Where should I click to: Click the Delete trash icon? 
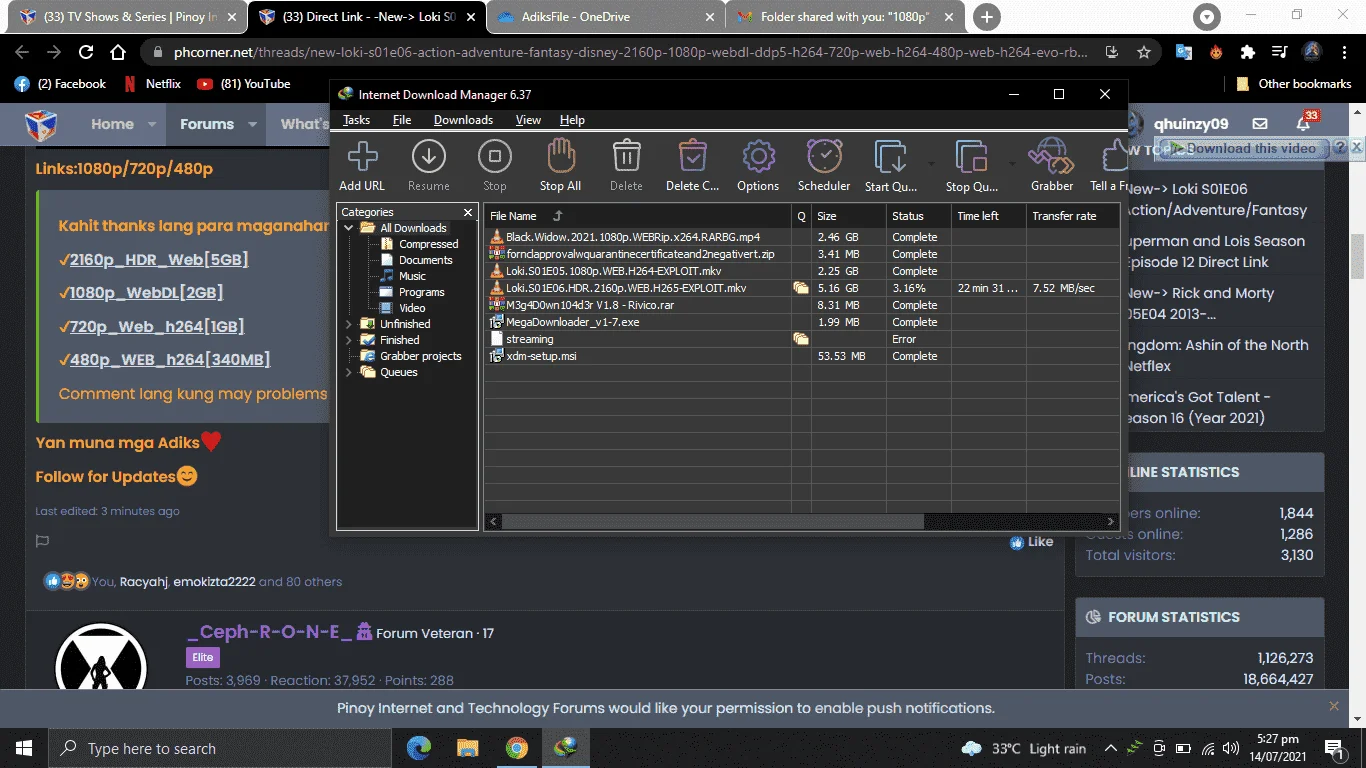pos(626,157)
